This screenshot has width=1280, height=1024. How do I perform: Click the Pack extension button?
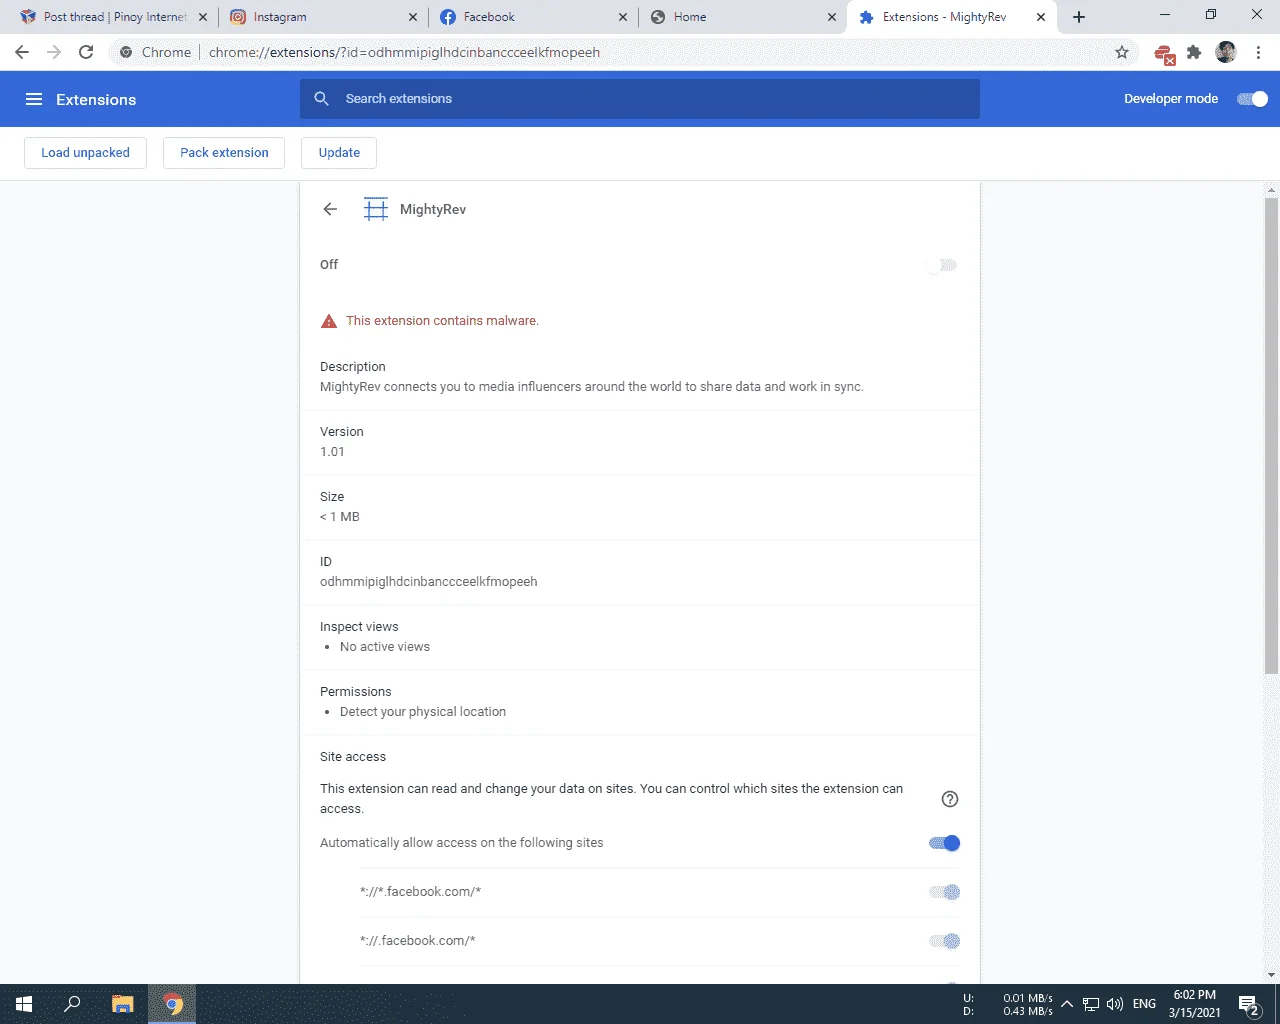click(x=224, y=153)
